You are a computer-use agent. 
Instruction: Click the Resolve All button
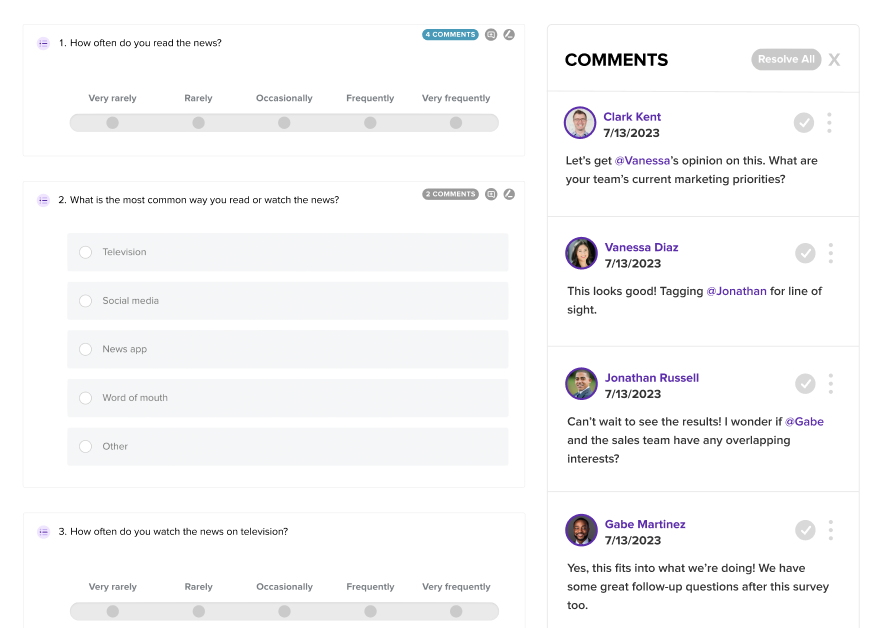tap(786, 60)
